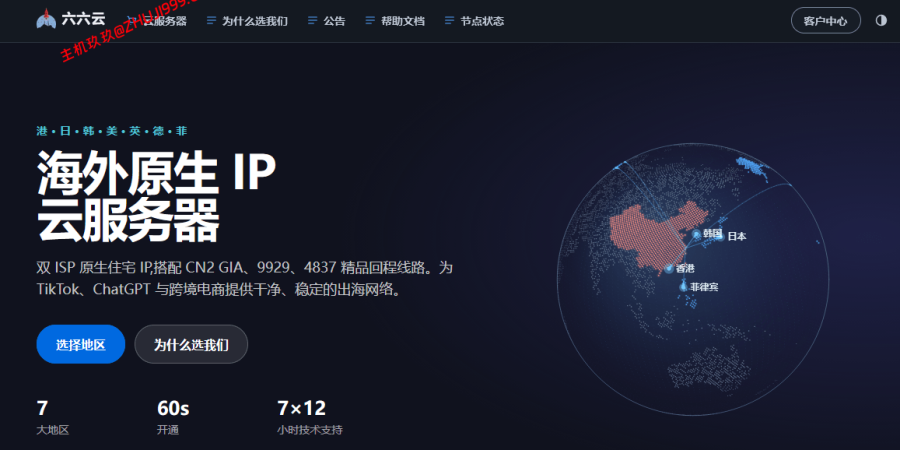Select the 韩国 node marker on globe
The height and width of the screenshot is (450, 900).
(x=696, y=234)
